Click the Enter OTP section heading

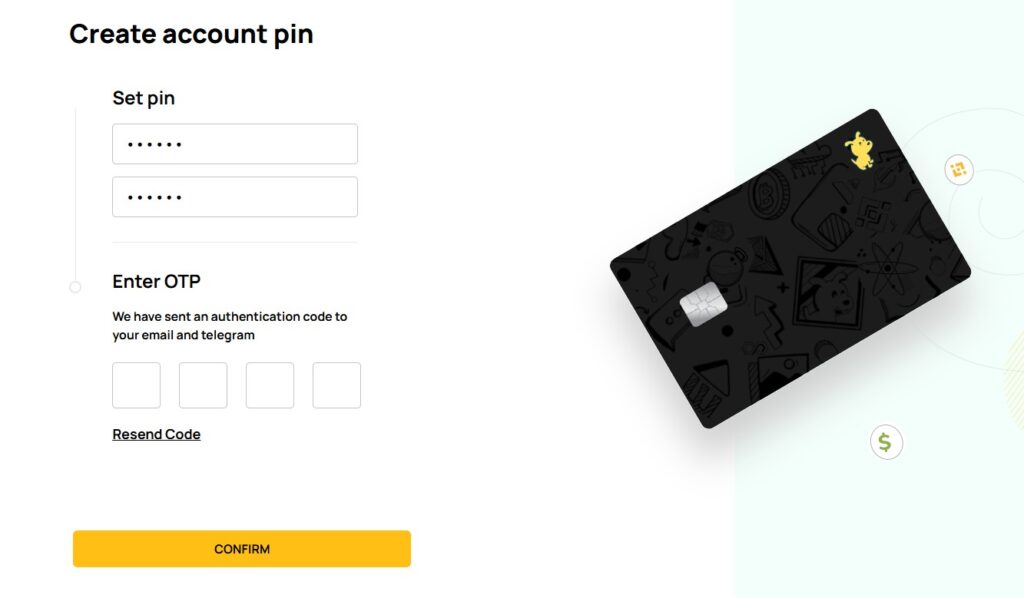tap(156, 281)
